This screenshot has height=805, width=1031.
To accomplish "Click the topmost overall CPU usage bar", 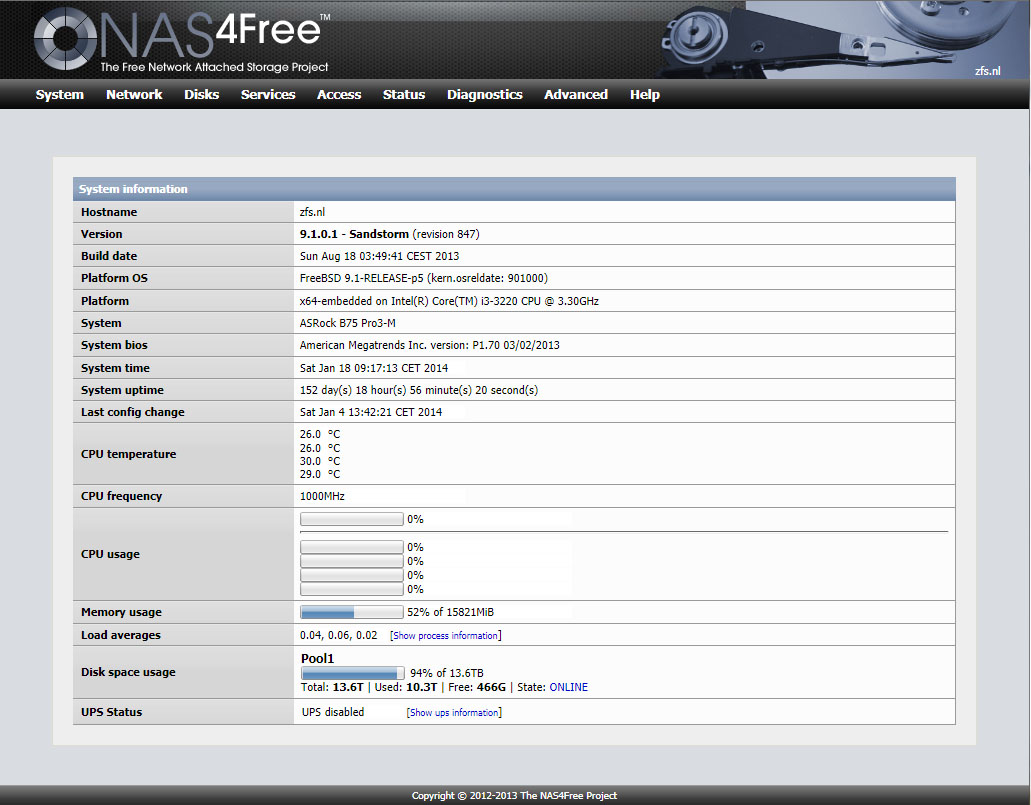I will click(x=351, y=519).
